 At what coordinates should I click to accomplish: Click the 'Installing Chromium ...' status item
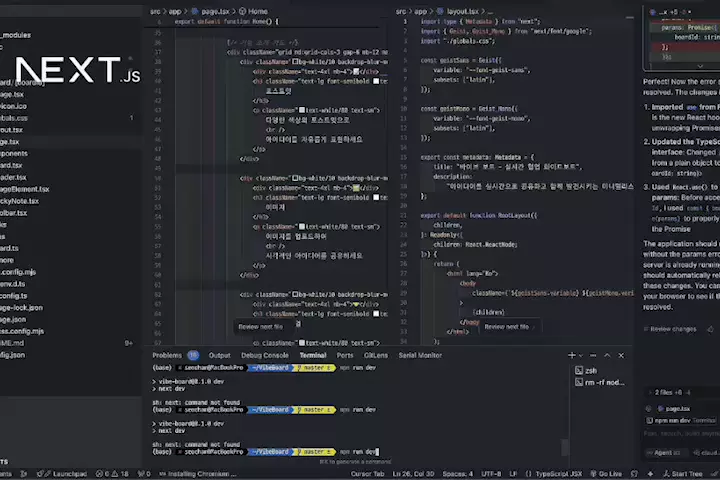point(198,474)
